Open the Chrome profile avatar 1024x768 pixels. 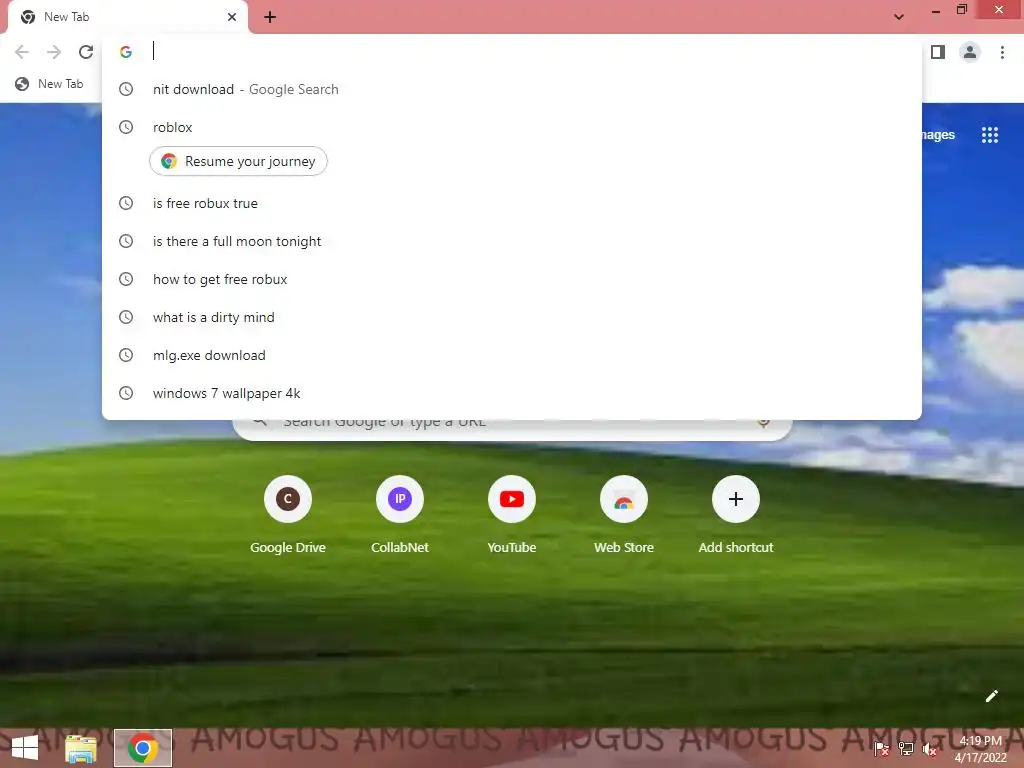click(x=970, y=52)
